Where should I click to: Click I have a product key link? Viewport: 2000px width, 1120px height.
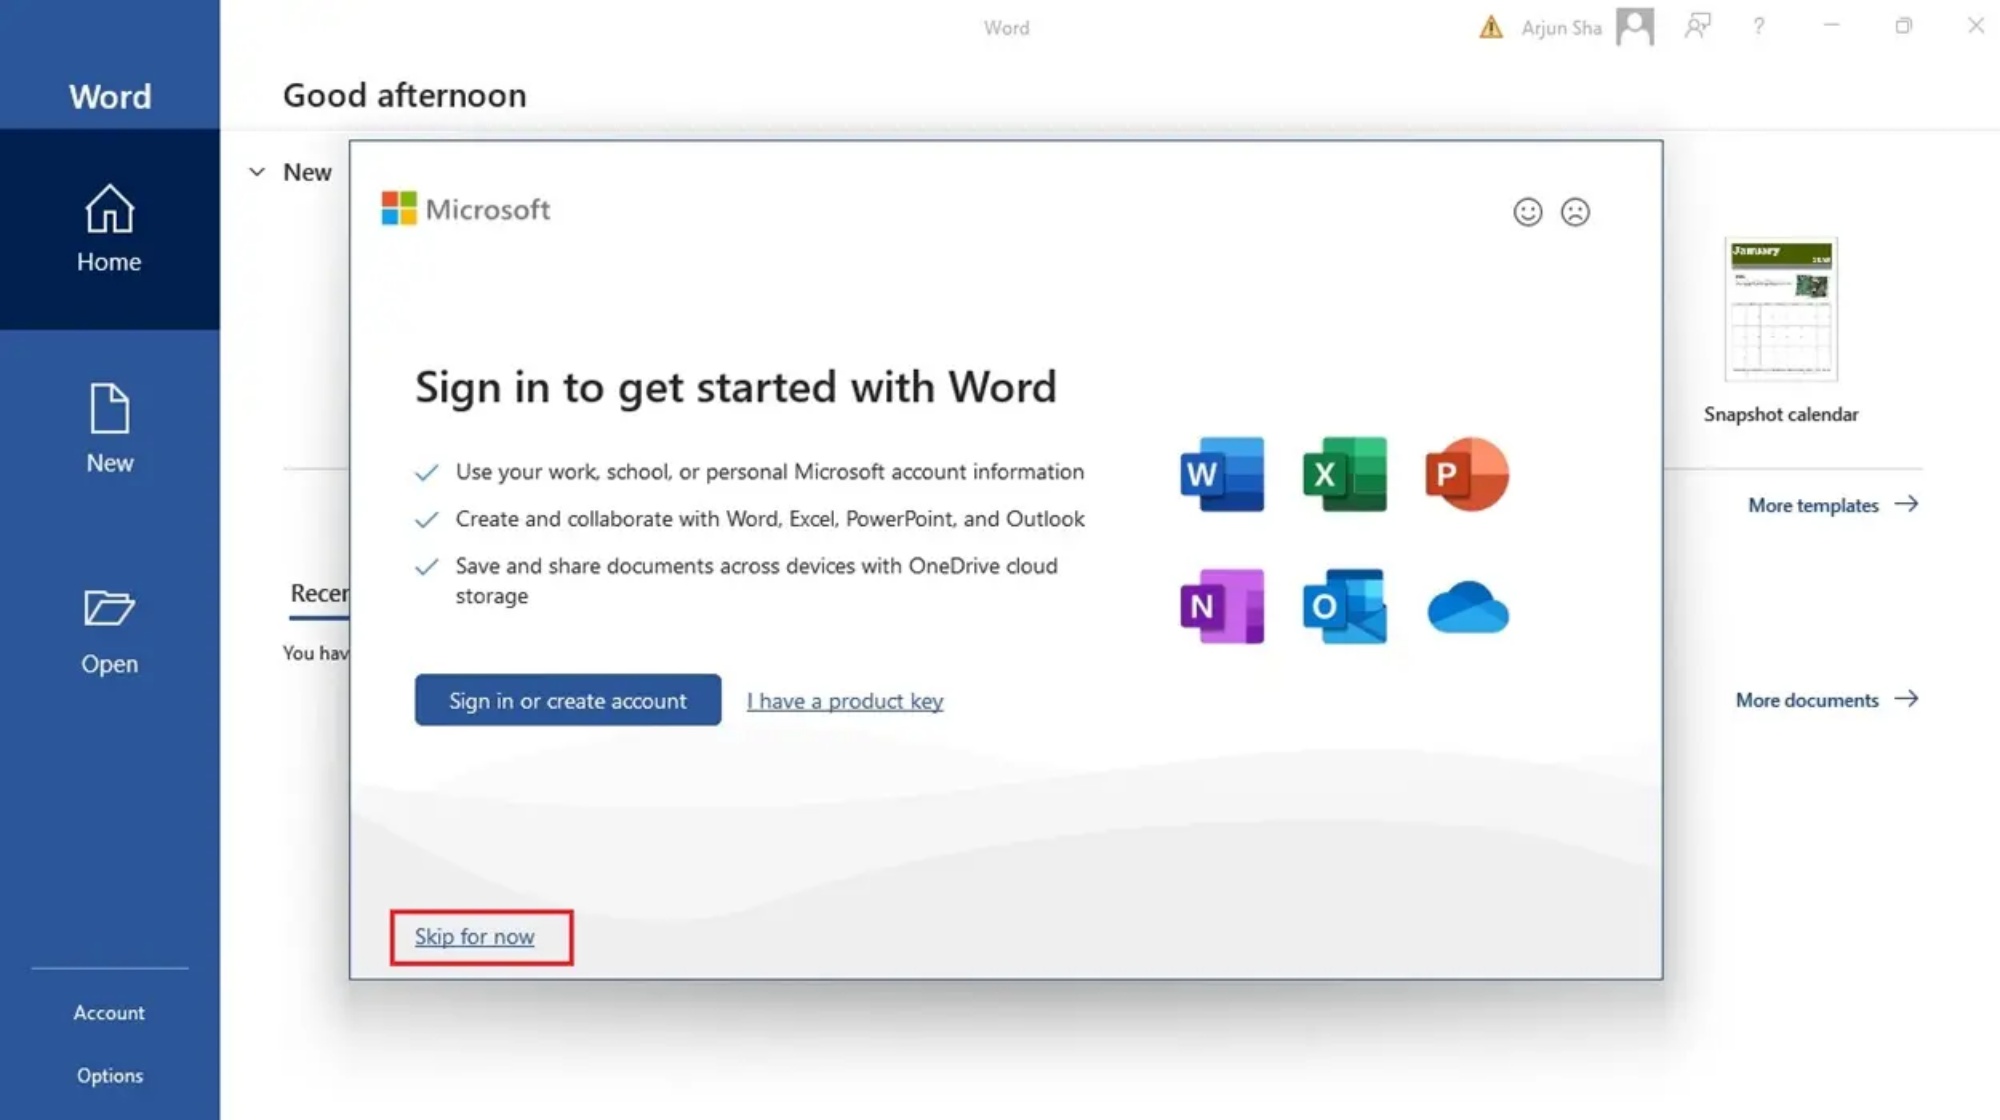coord(843,701)
